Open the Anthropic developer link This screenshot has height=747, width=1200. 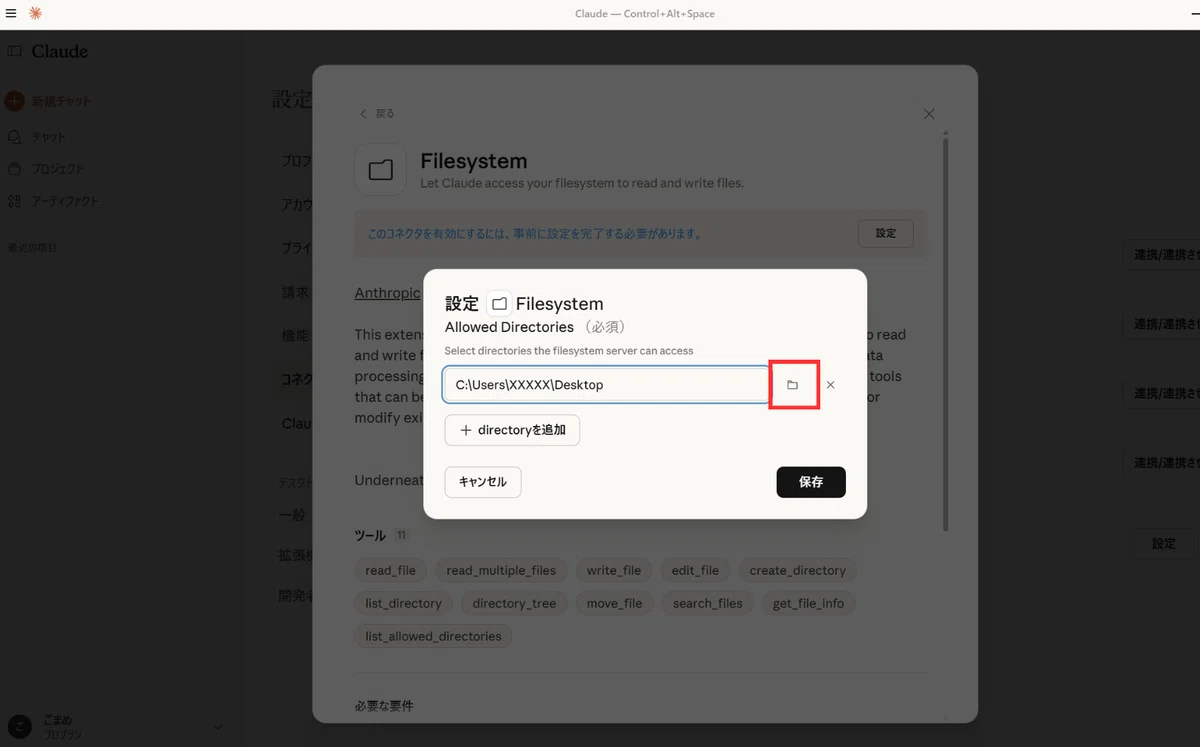[388, 293]
